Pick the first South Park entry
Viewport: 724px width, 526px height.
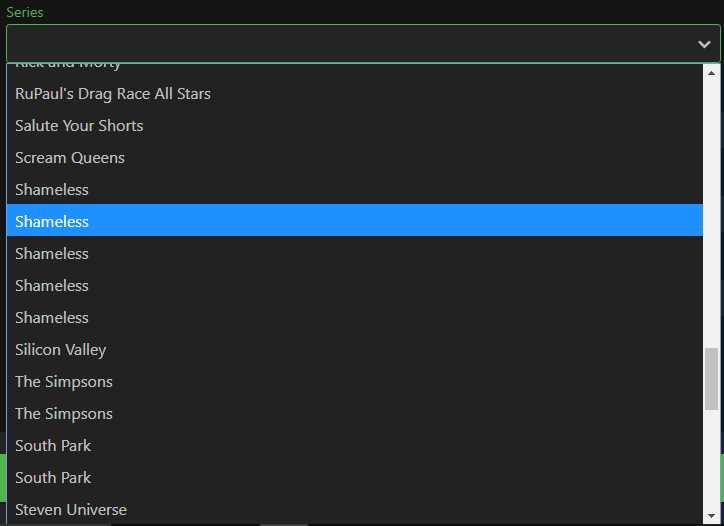click(53, 446)
